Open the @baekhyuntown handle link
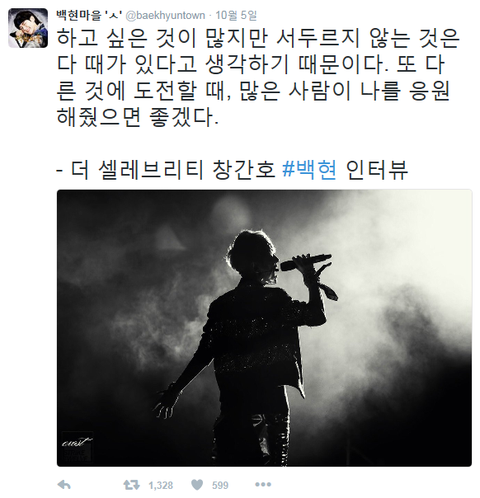 click(165, 15)
